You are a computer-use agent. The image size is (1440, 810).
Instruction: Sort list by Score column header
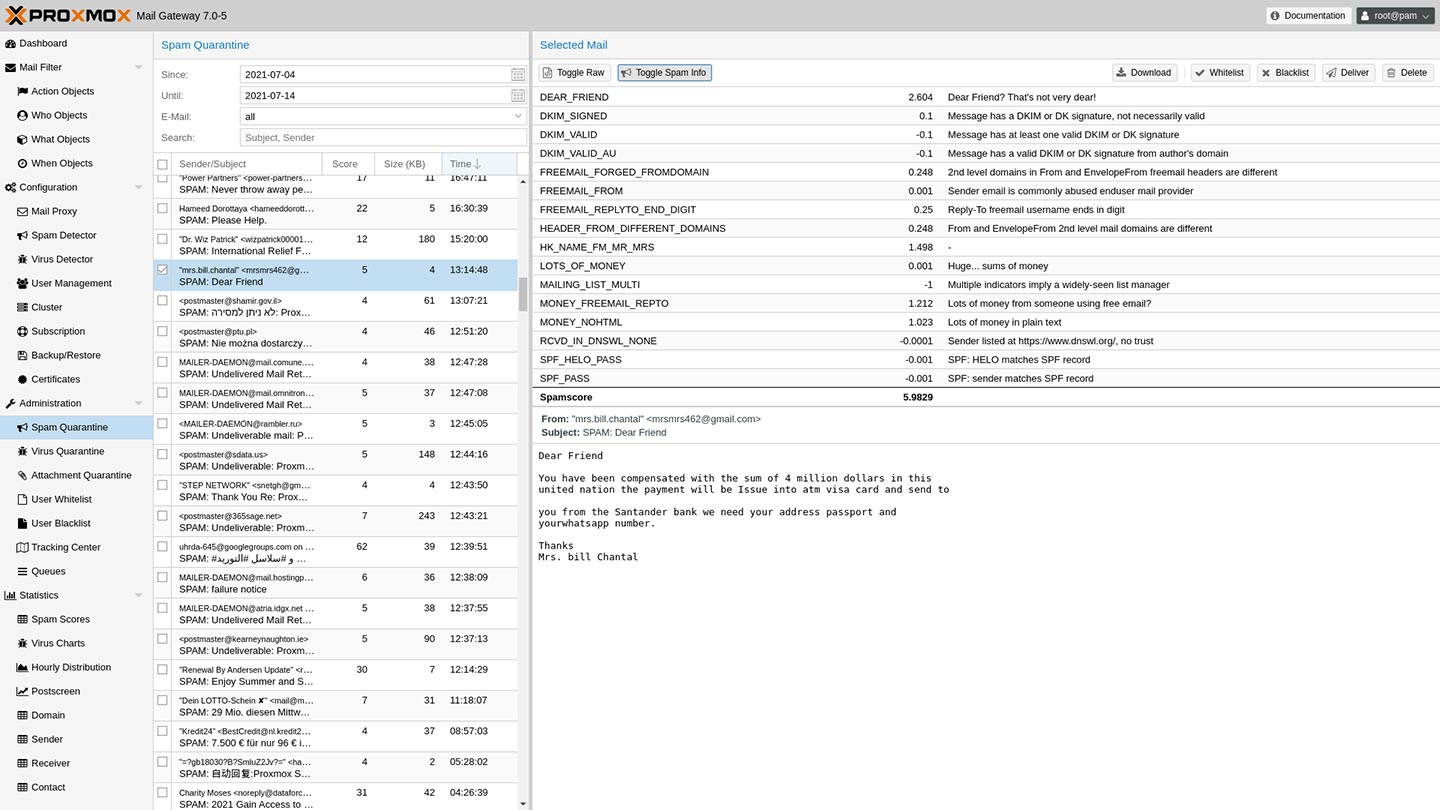tap(348, 164)
